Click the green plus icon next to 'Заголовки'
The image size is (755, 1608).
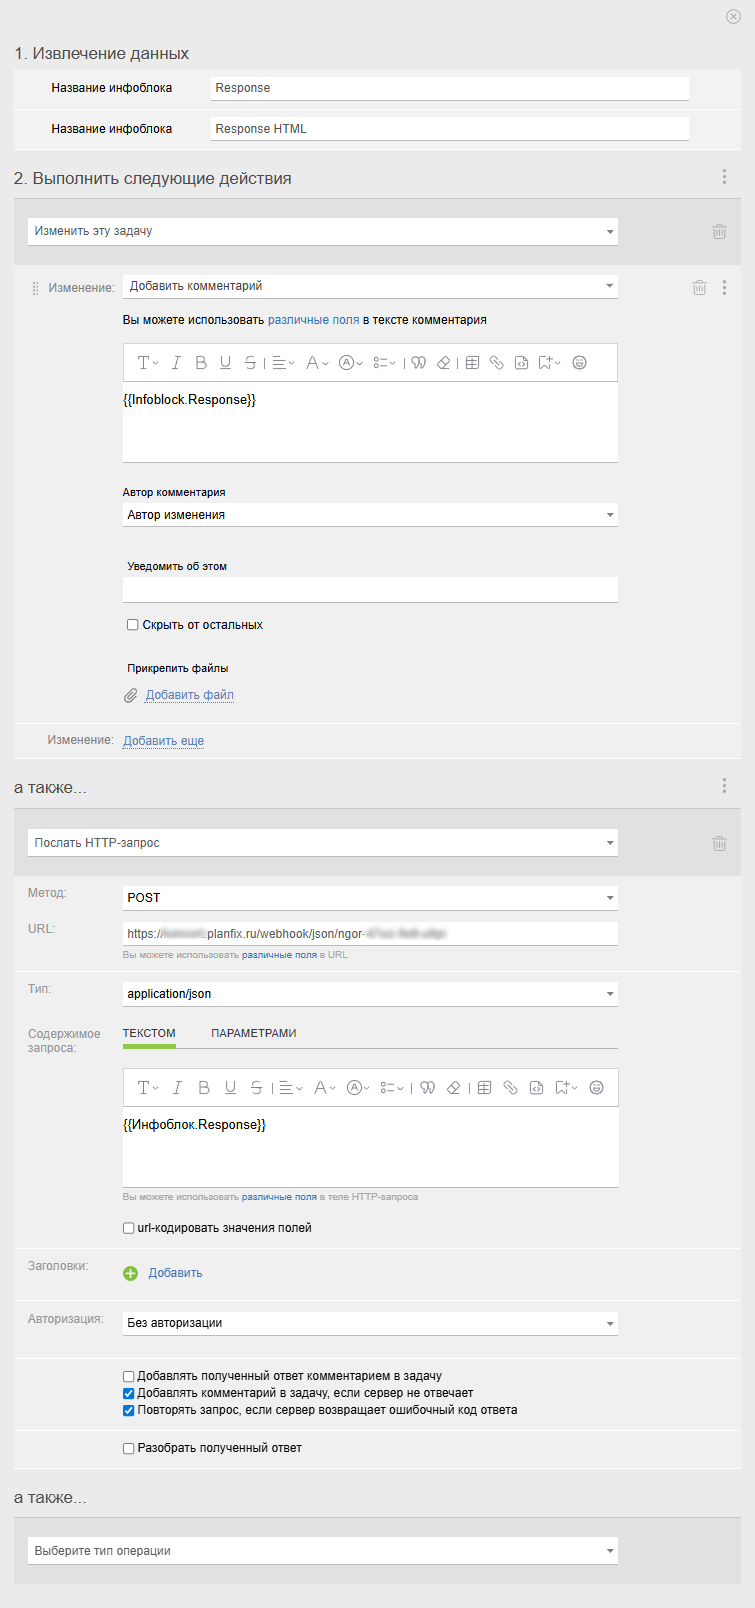point(131,1273)
